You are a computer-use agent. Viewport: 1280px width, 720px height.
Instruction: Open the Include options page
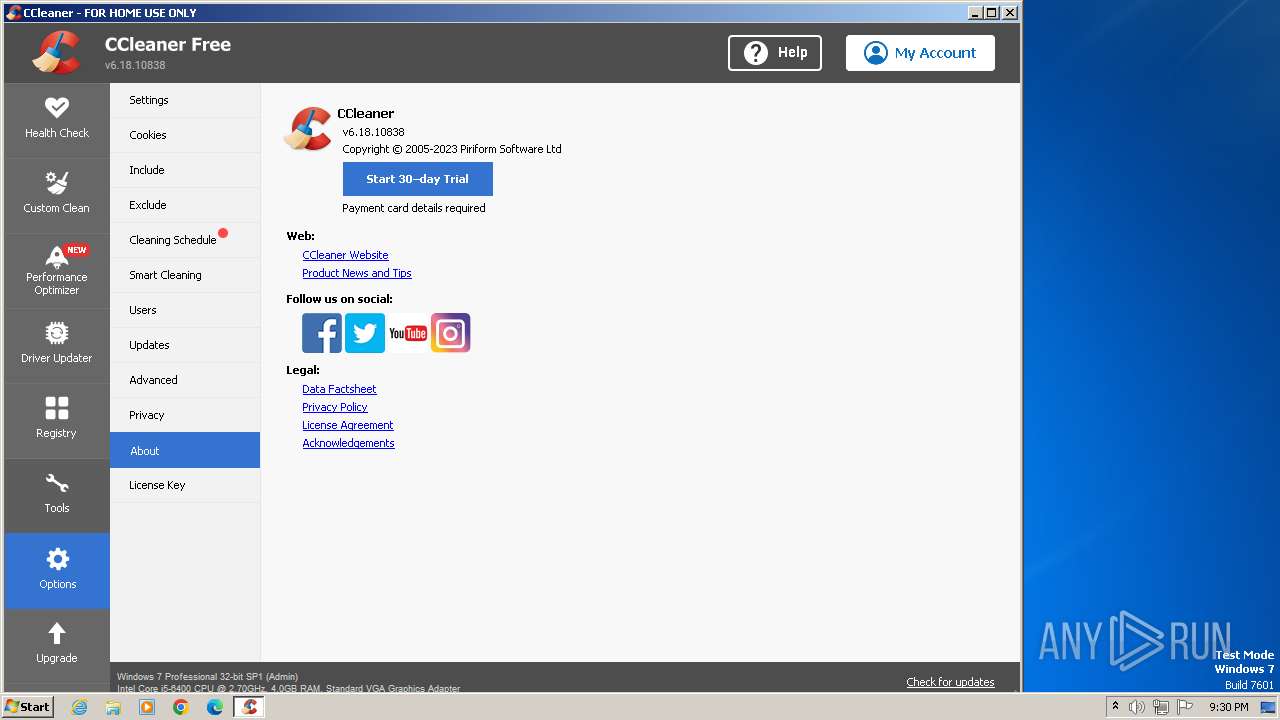[185, 170]
